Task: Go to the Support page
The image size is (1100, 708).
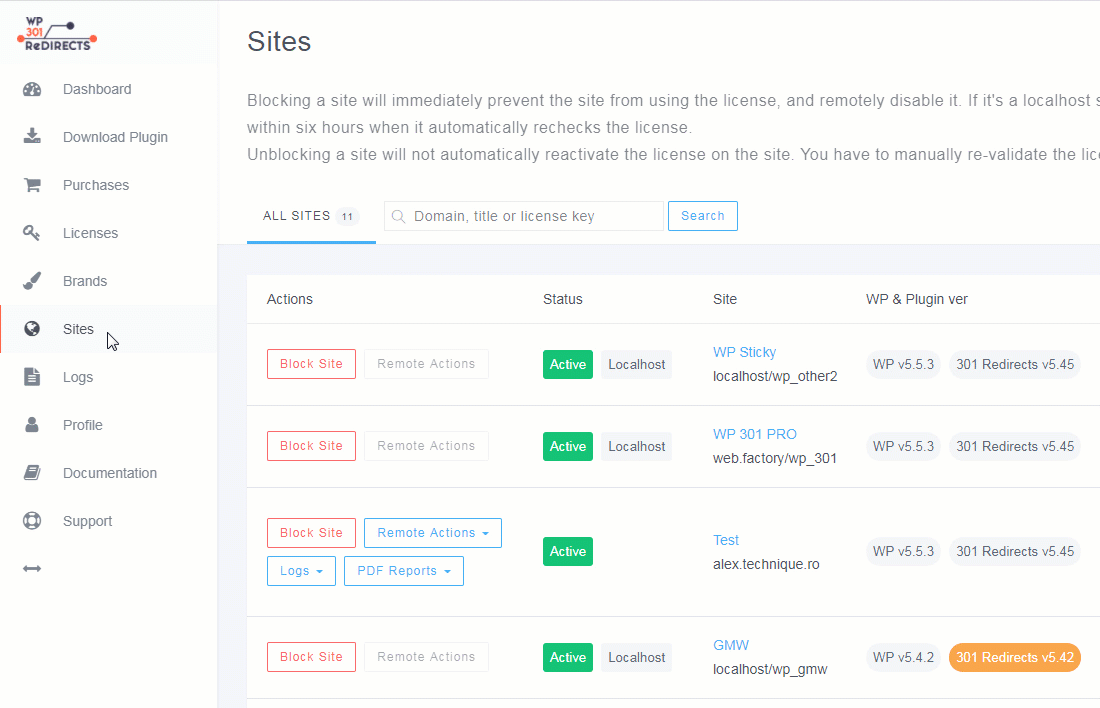Action: click(x=88, y=521)
